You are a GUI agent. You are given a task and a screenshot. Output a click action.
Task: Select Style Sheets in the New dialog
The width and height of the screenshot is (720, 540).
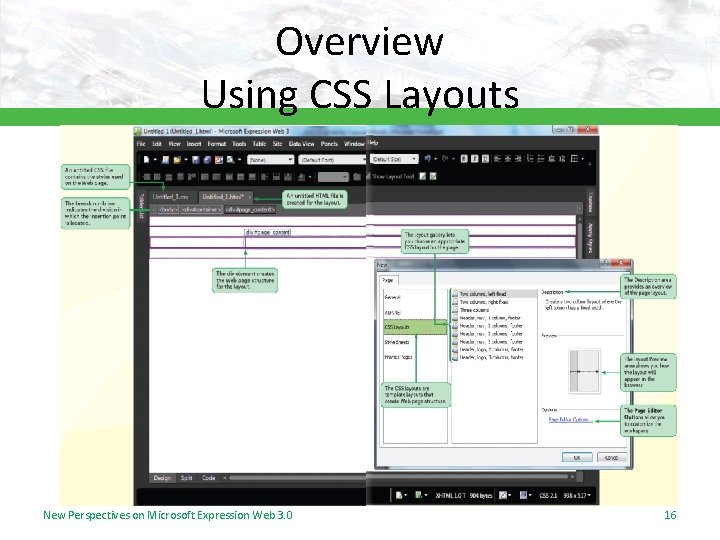[x=397, y=342]
